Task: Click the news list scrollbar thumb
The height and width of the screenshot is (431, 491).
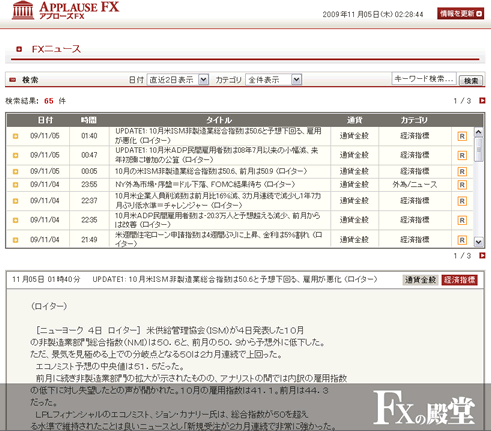Action: coord(479,149)
